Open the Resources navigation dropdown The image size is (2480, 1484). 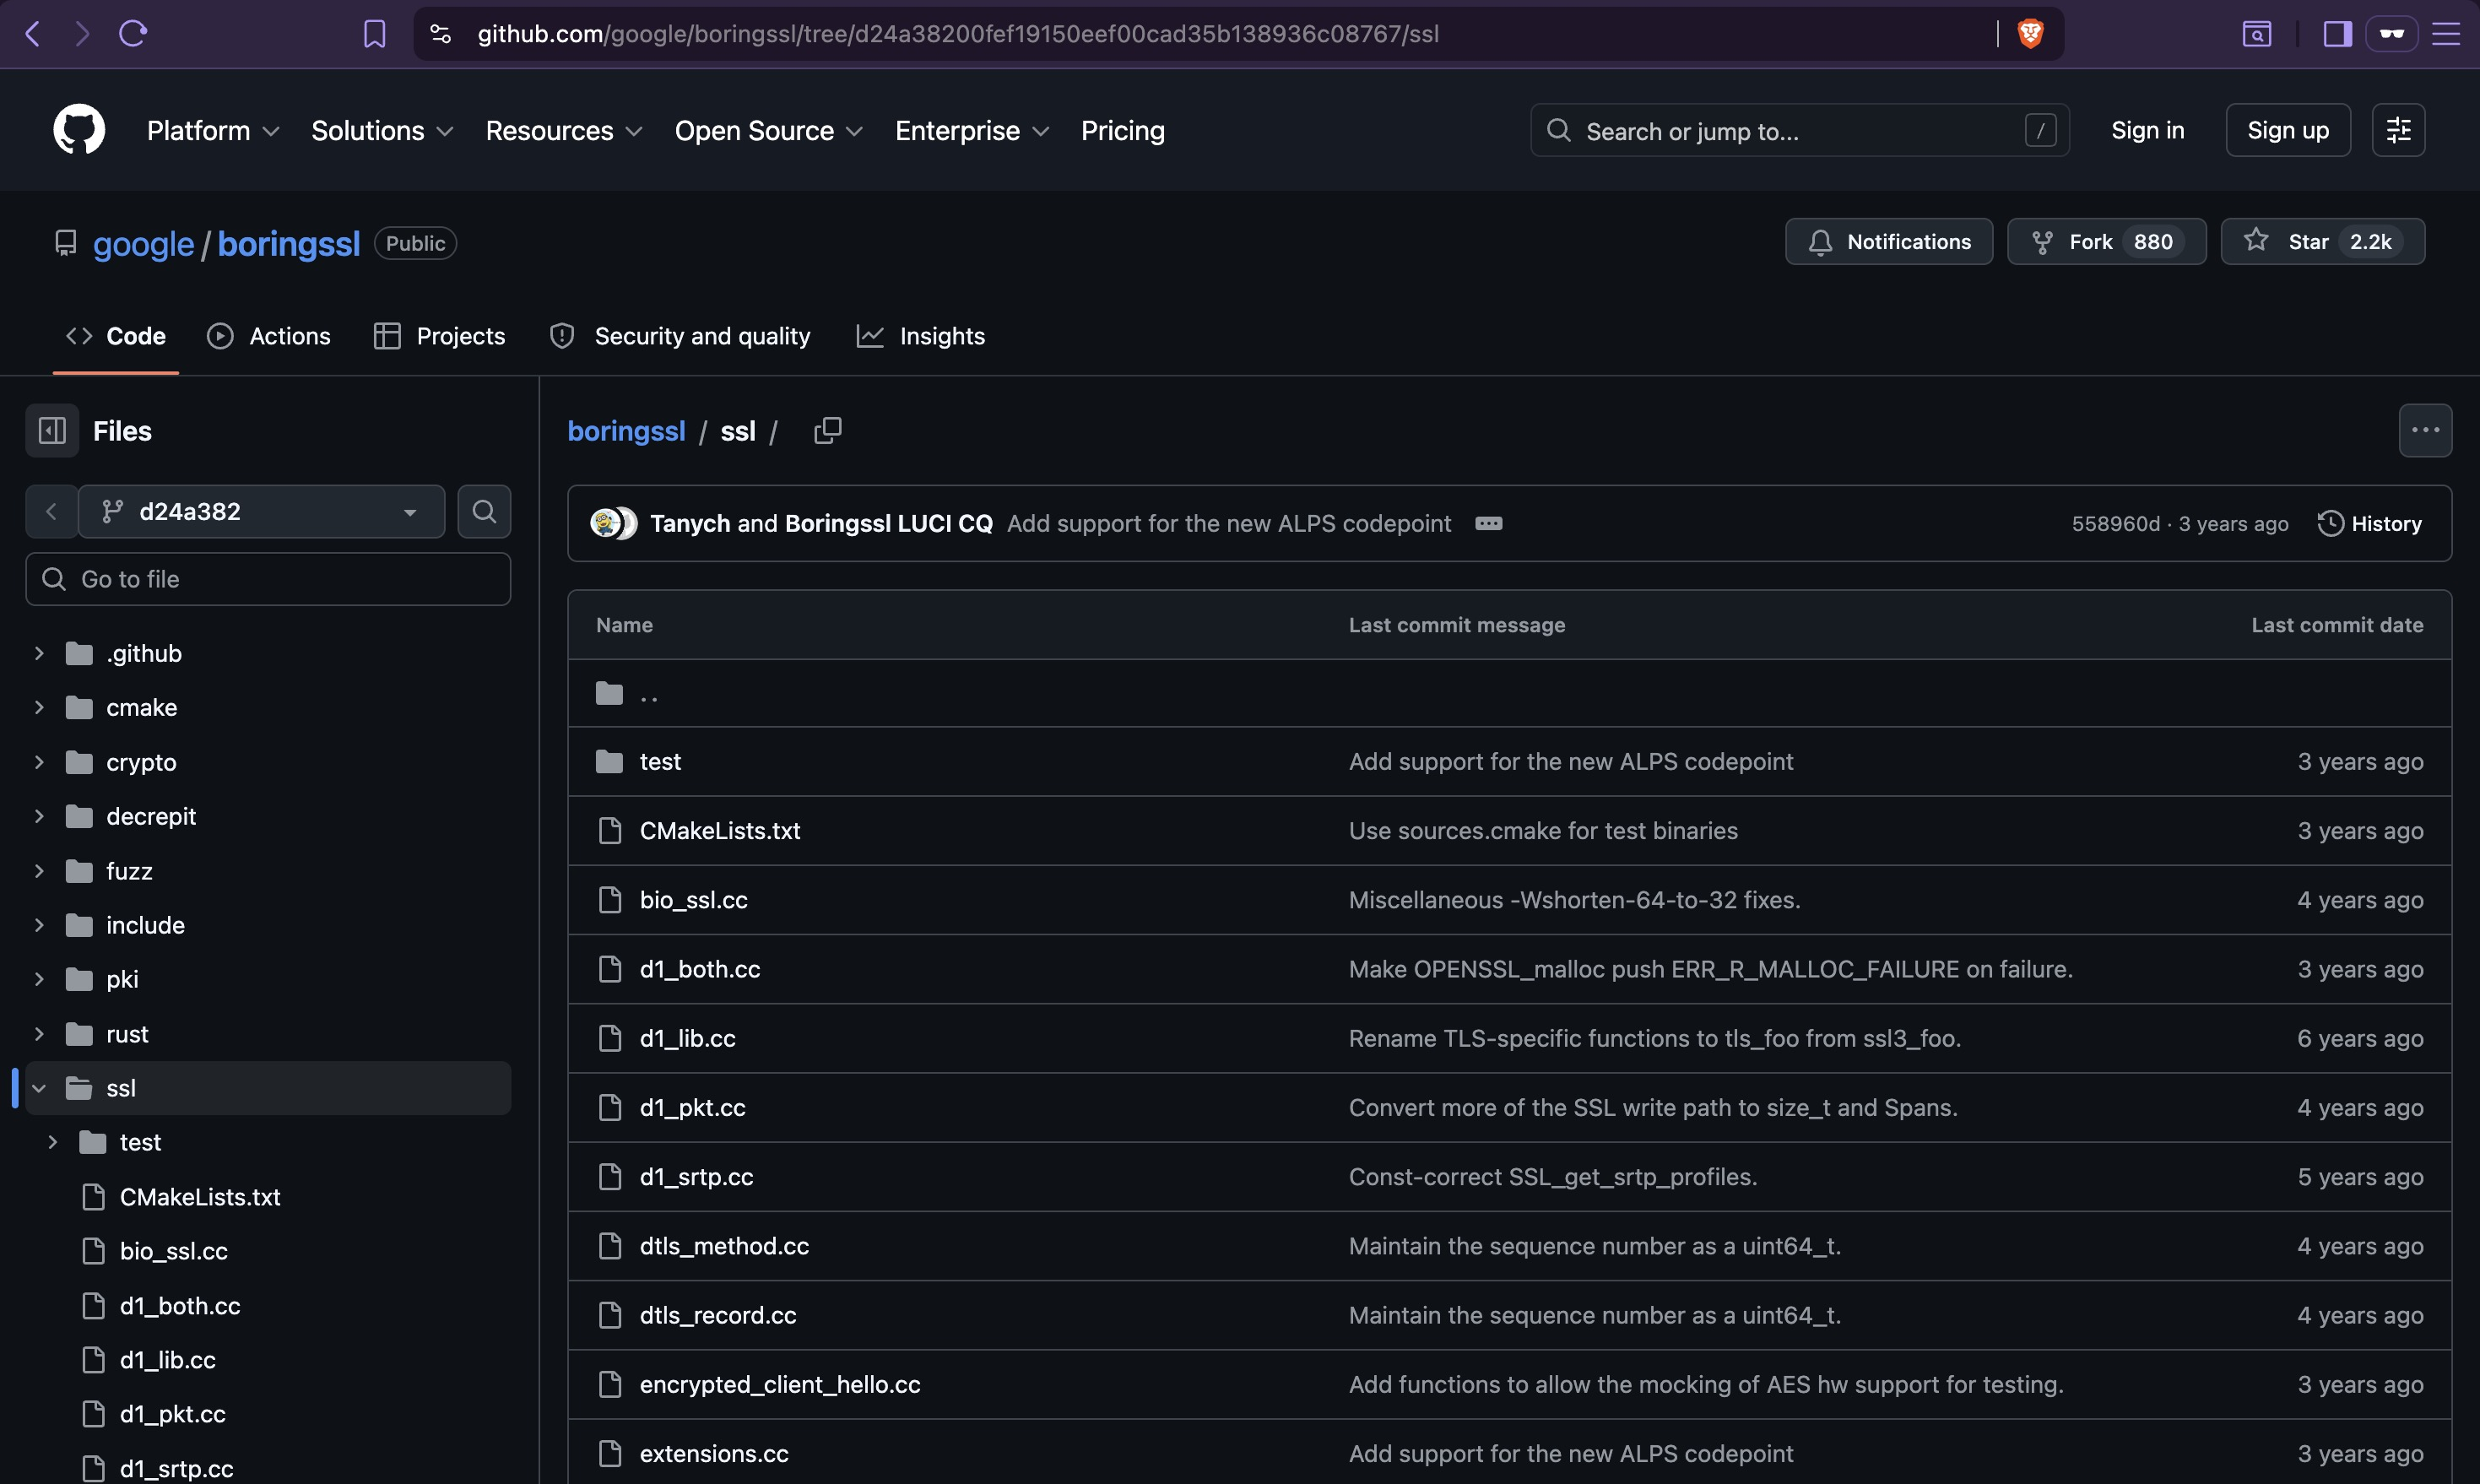[x=564, y=131]
